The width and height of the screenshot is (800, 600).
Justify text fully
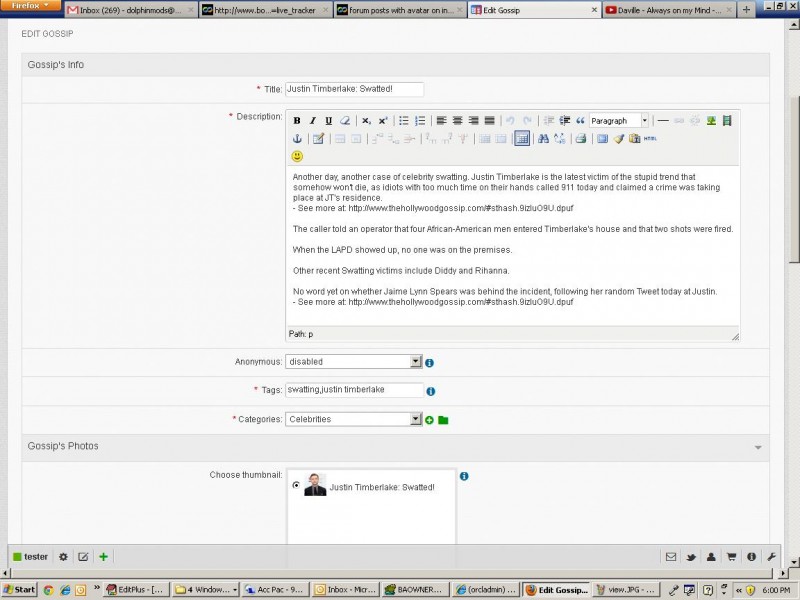coord(489,121)
